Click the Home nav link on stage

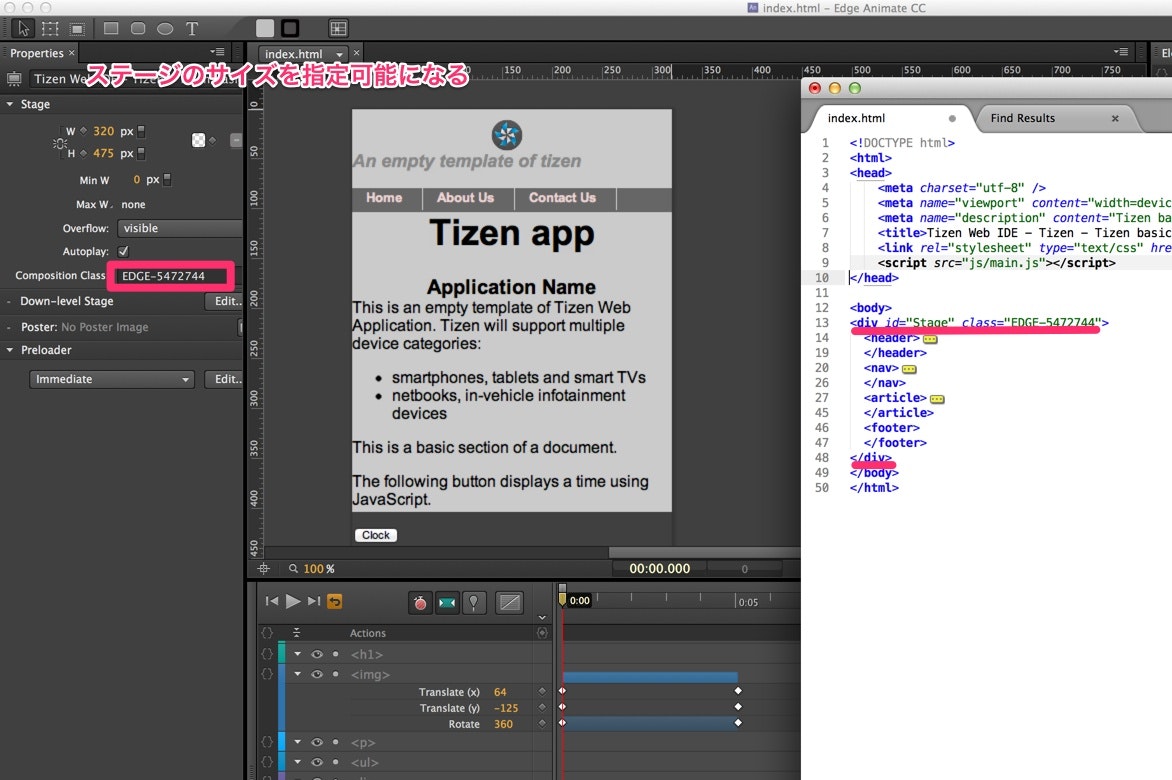(384, 198)
